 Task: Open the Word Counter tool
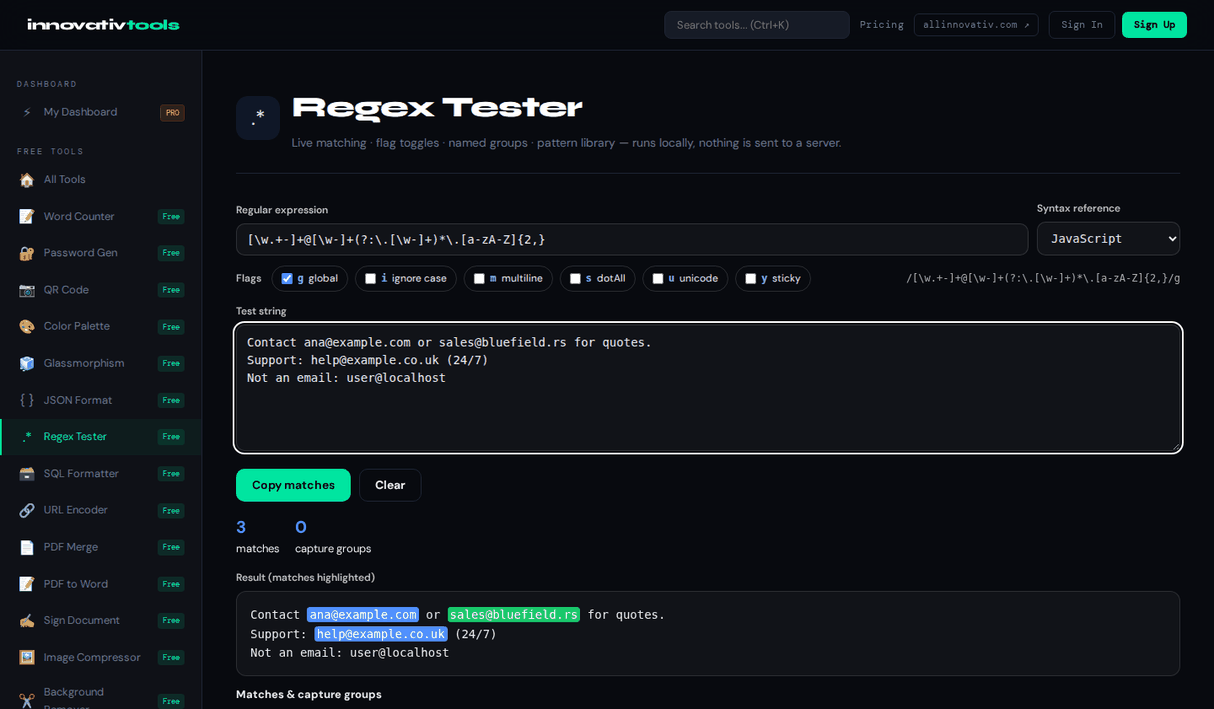pos(101,216)
